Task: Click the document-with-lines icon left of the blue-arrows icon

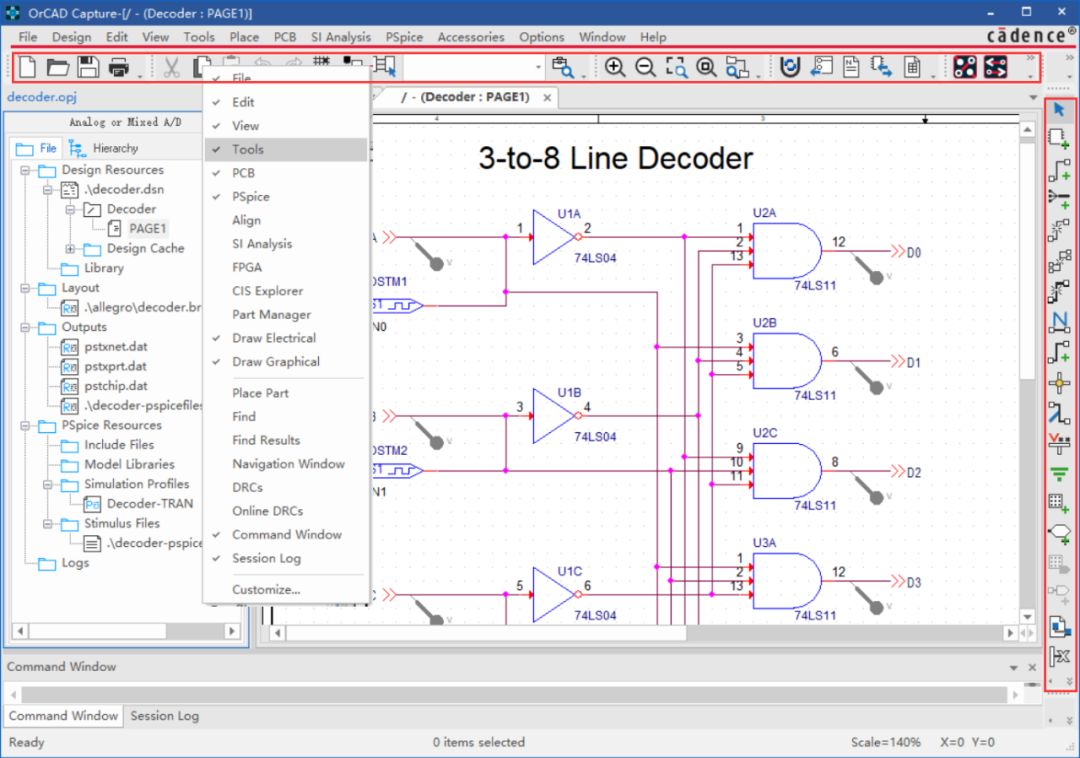Action: (851, 67)
